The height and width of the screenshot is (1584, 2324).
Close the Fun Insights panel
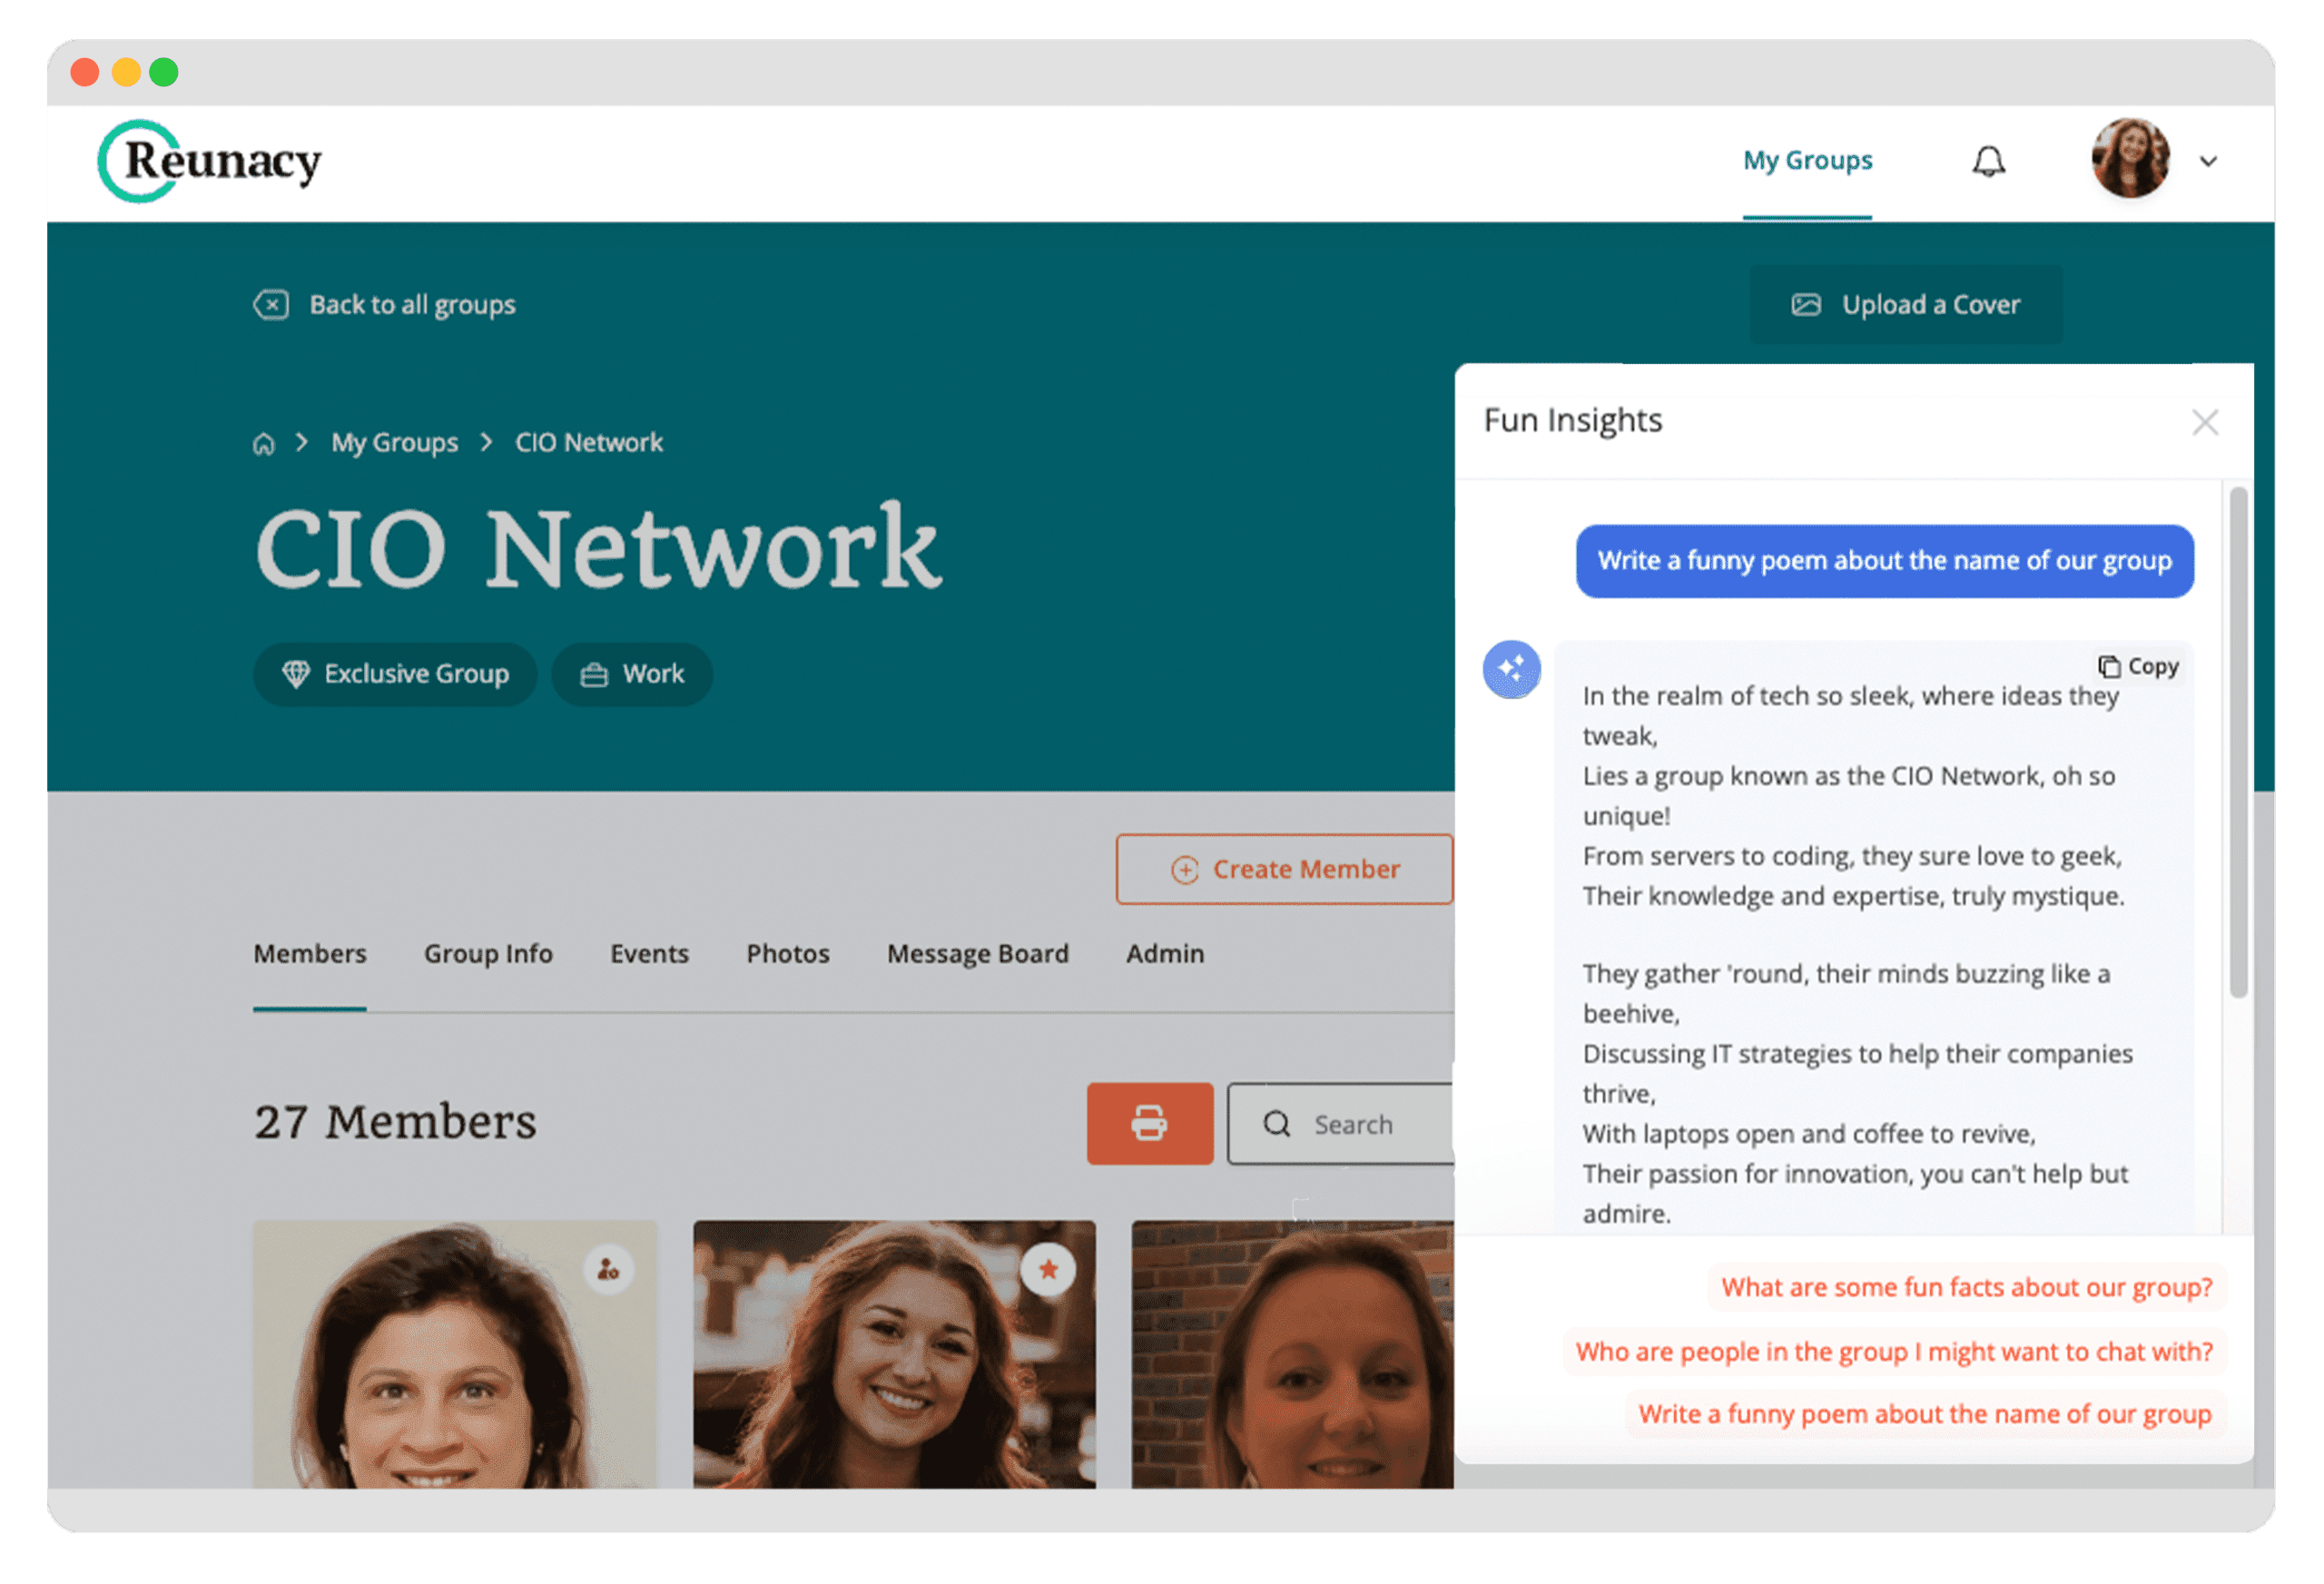coord(2205,422)
